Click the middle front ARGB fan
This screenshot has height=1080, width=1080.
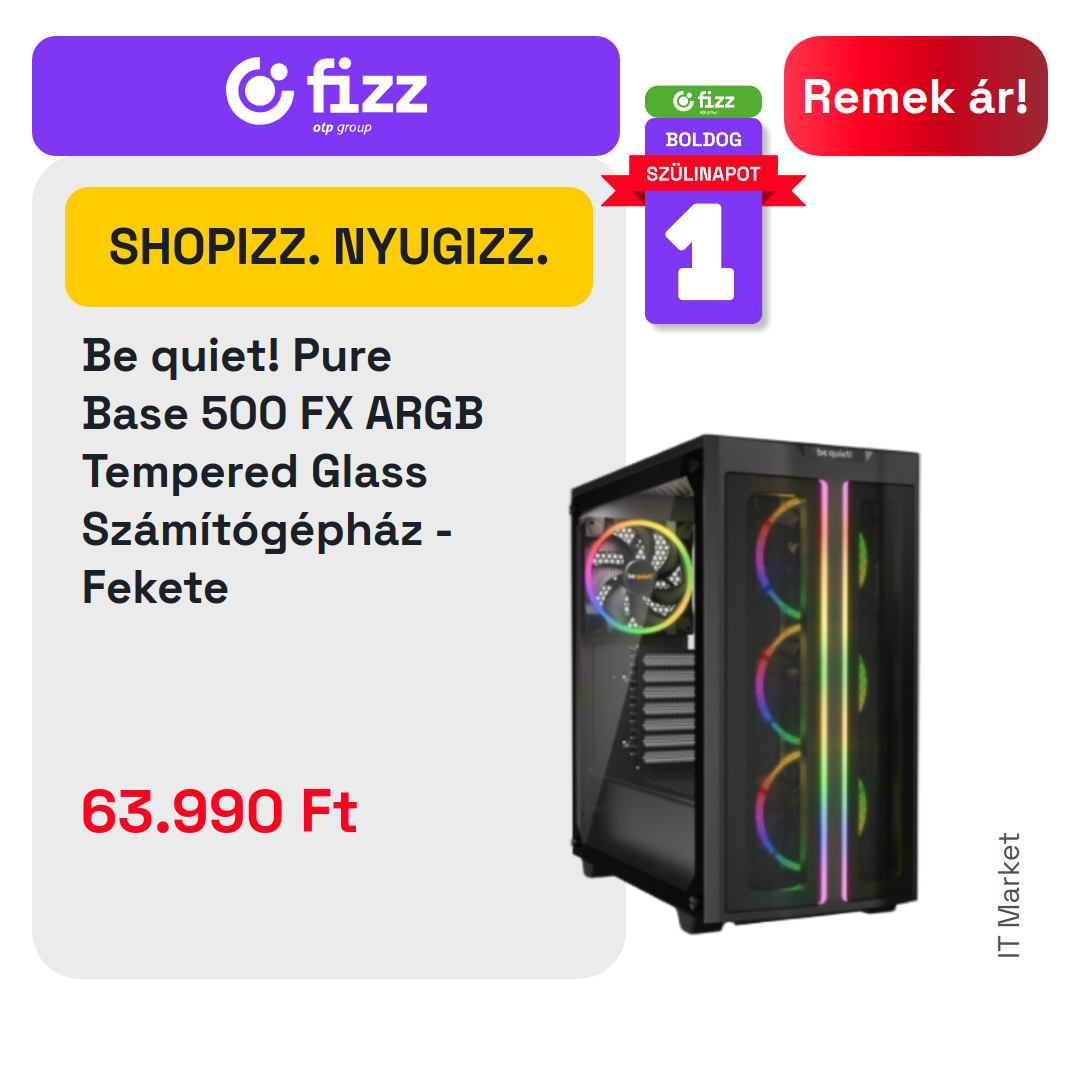[782, 685]
